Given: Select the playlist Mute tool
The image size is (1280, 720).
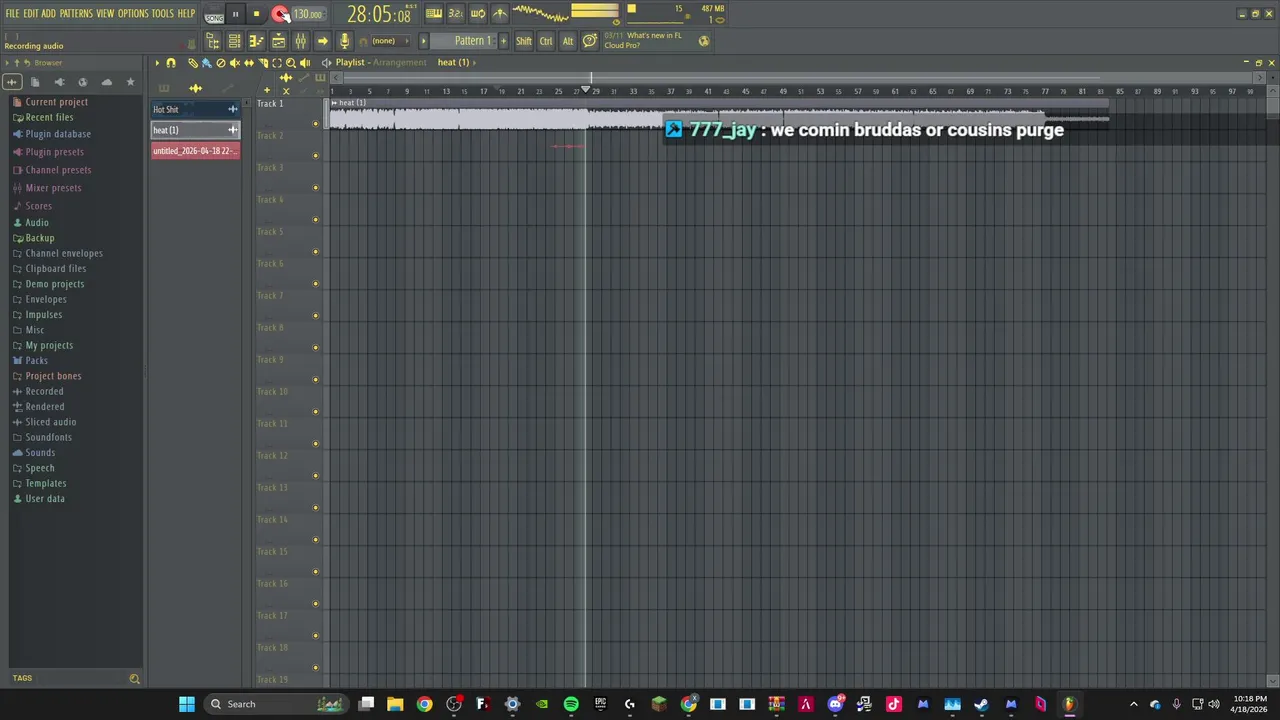Looking at the screenshot, I should [235, 62].
